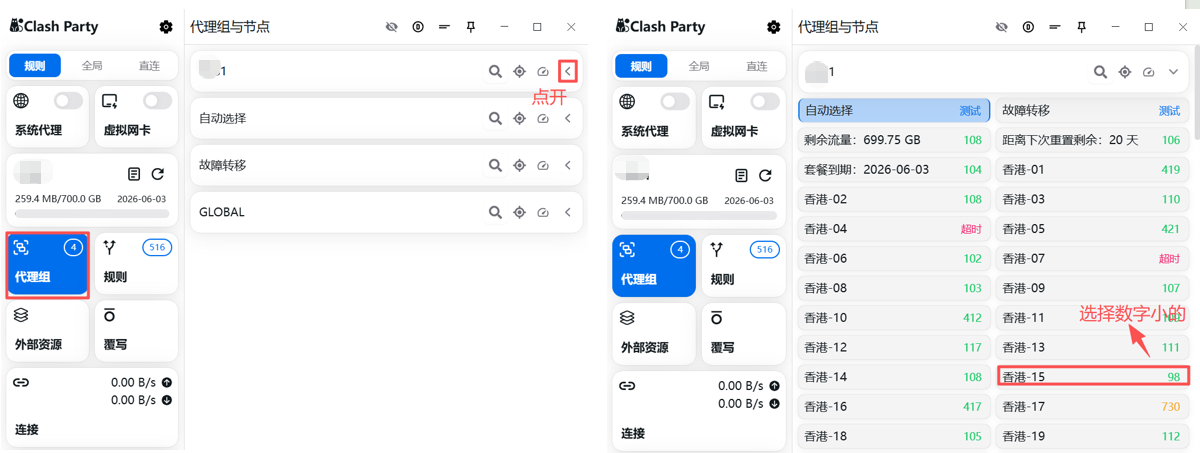1200x453 pixels.
Task: Open 覆写 card in left window
Action: [137, 331]
